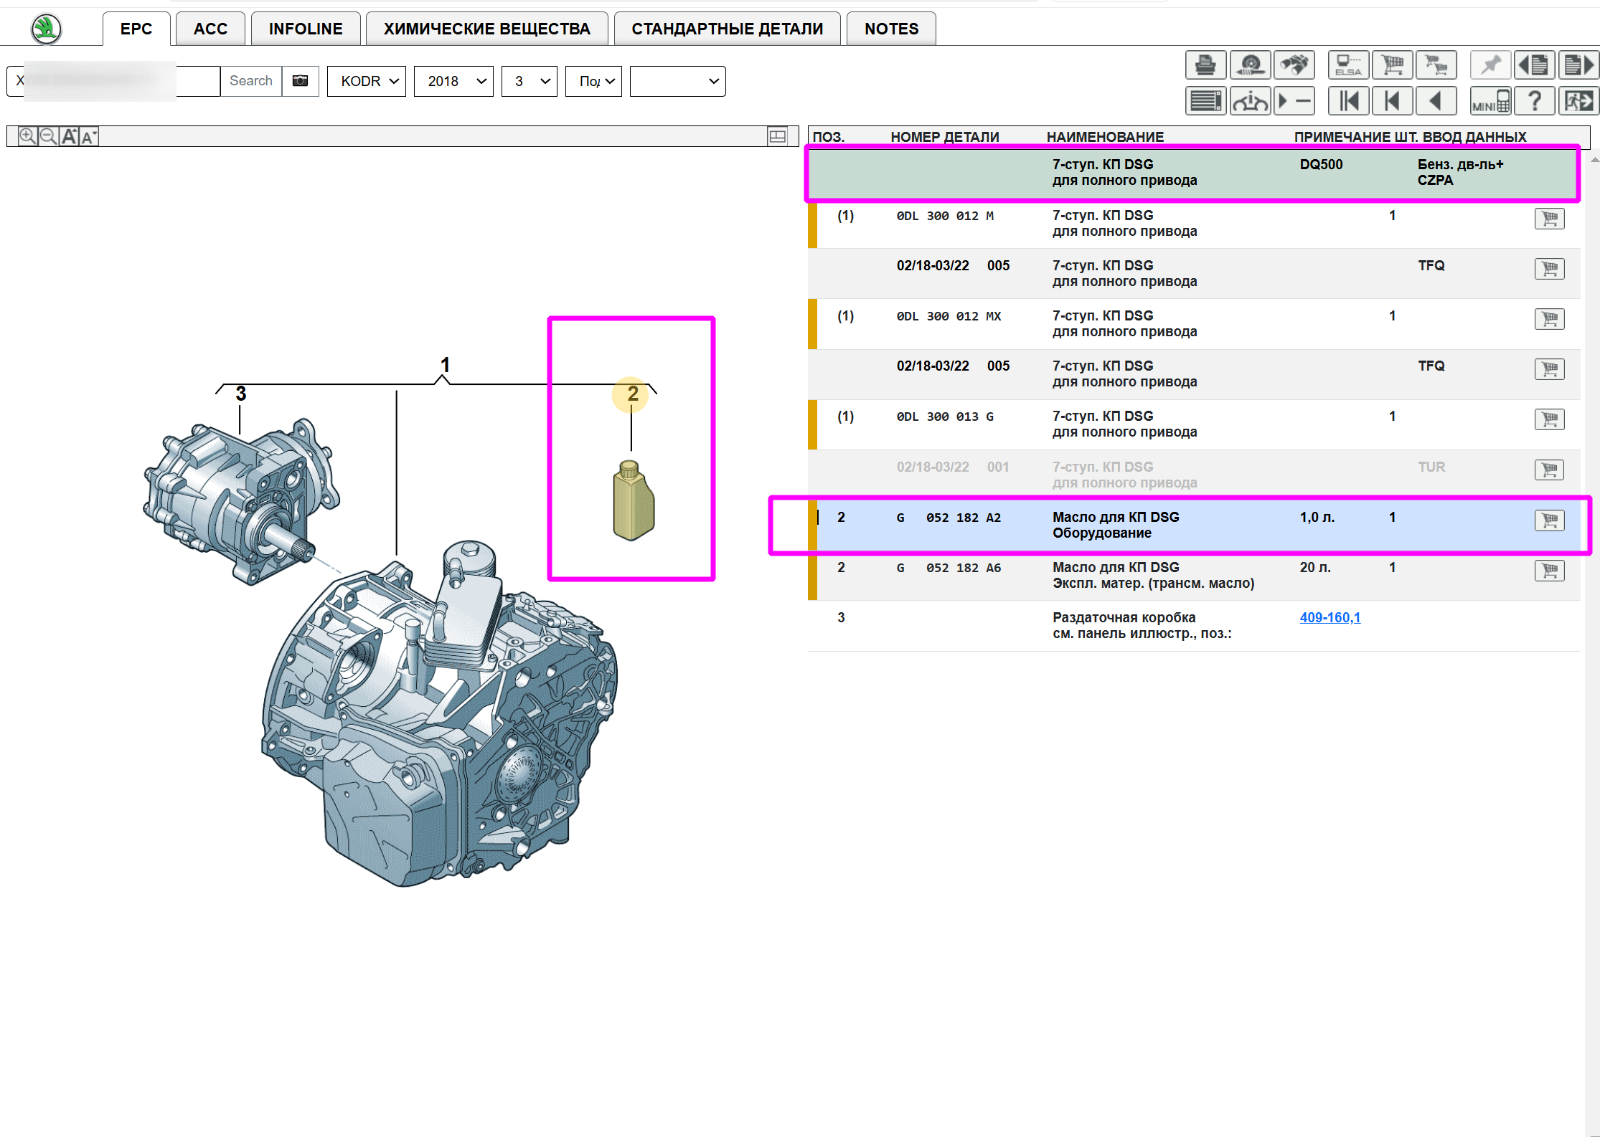The image size is (1600, 1137).
Task: Click the greyed row with TUR code
Action: [x=1194, y=475]
